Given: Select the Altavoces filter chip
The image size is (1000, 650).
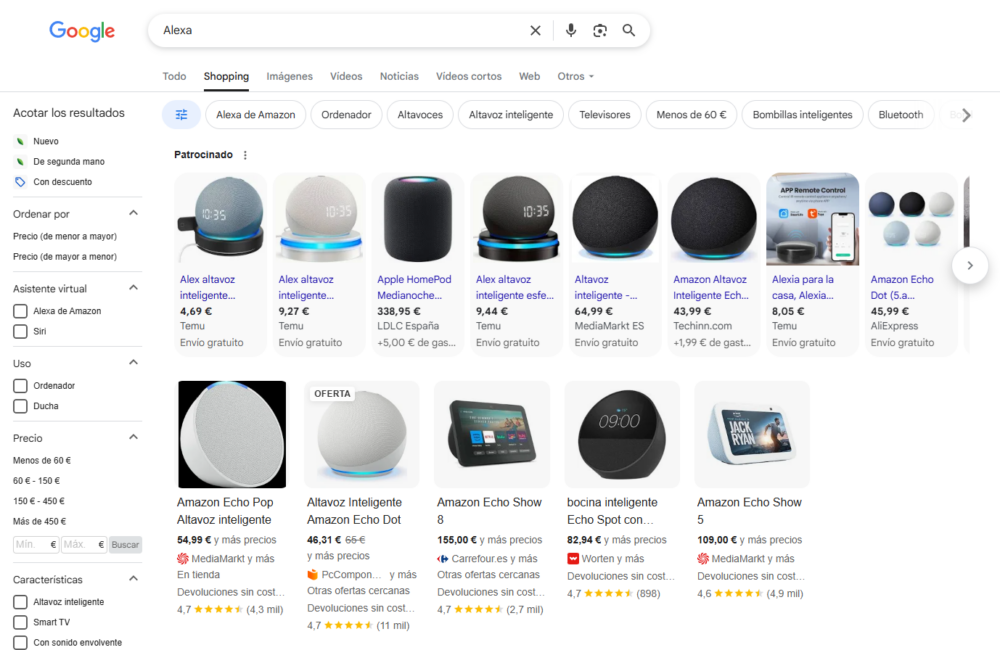Looking at the screenshot, I should [x=420, y=115].
